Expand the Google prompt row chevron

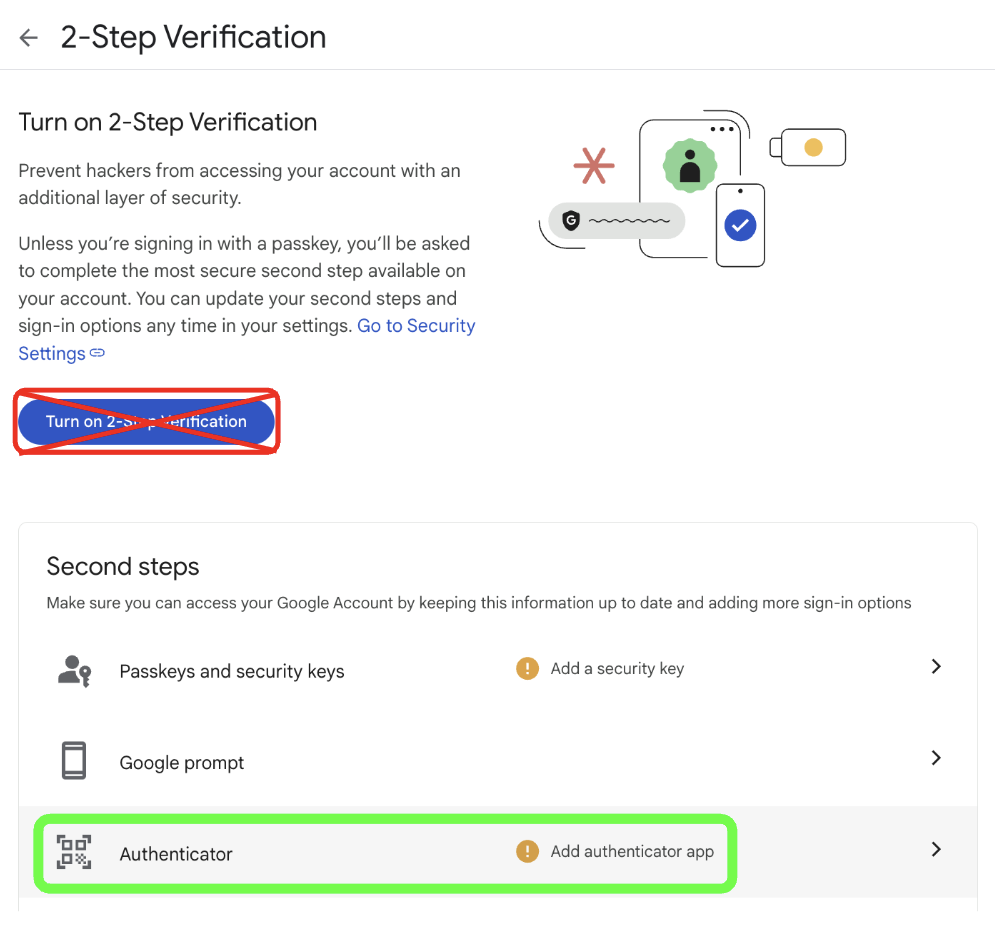[936, 758]
